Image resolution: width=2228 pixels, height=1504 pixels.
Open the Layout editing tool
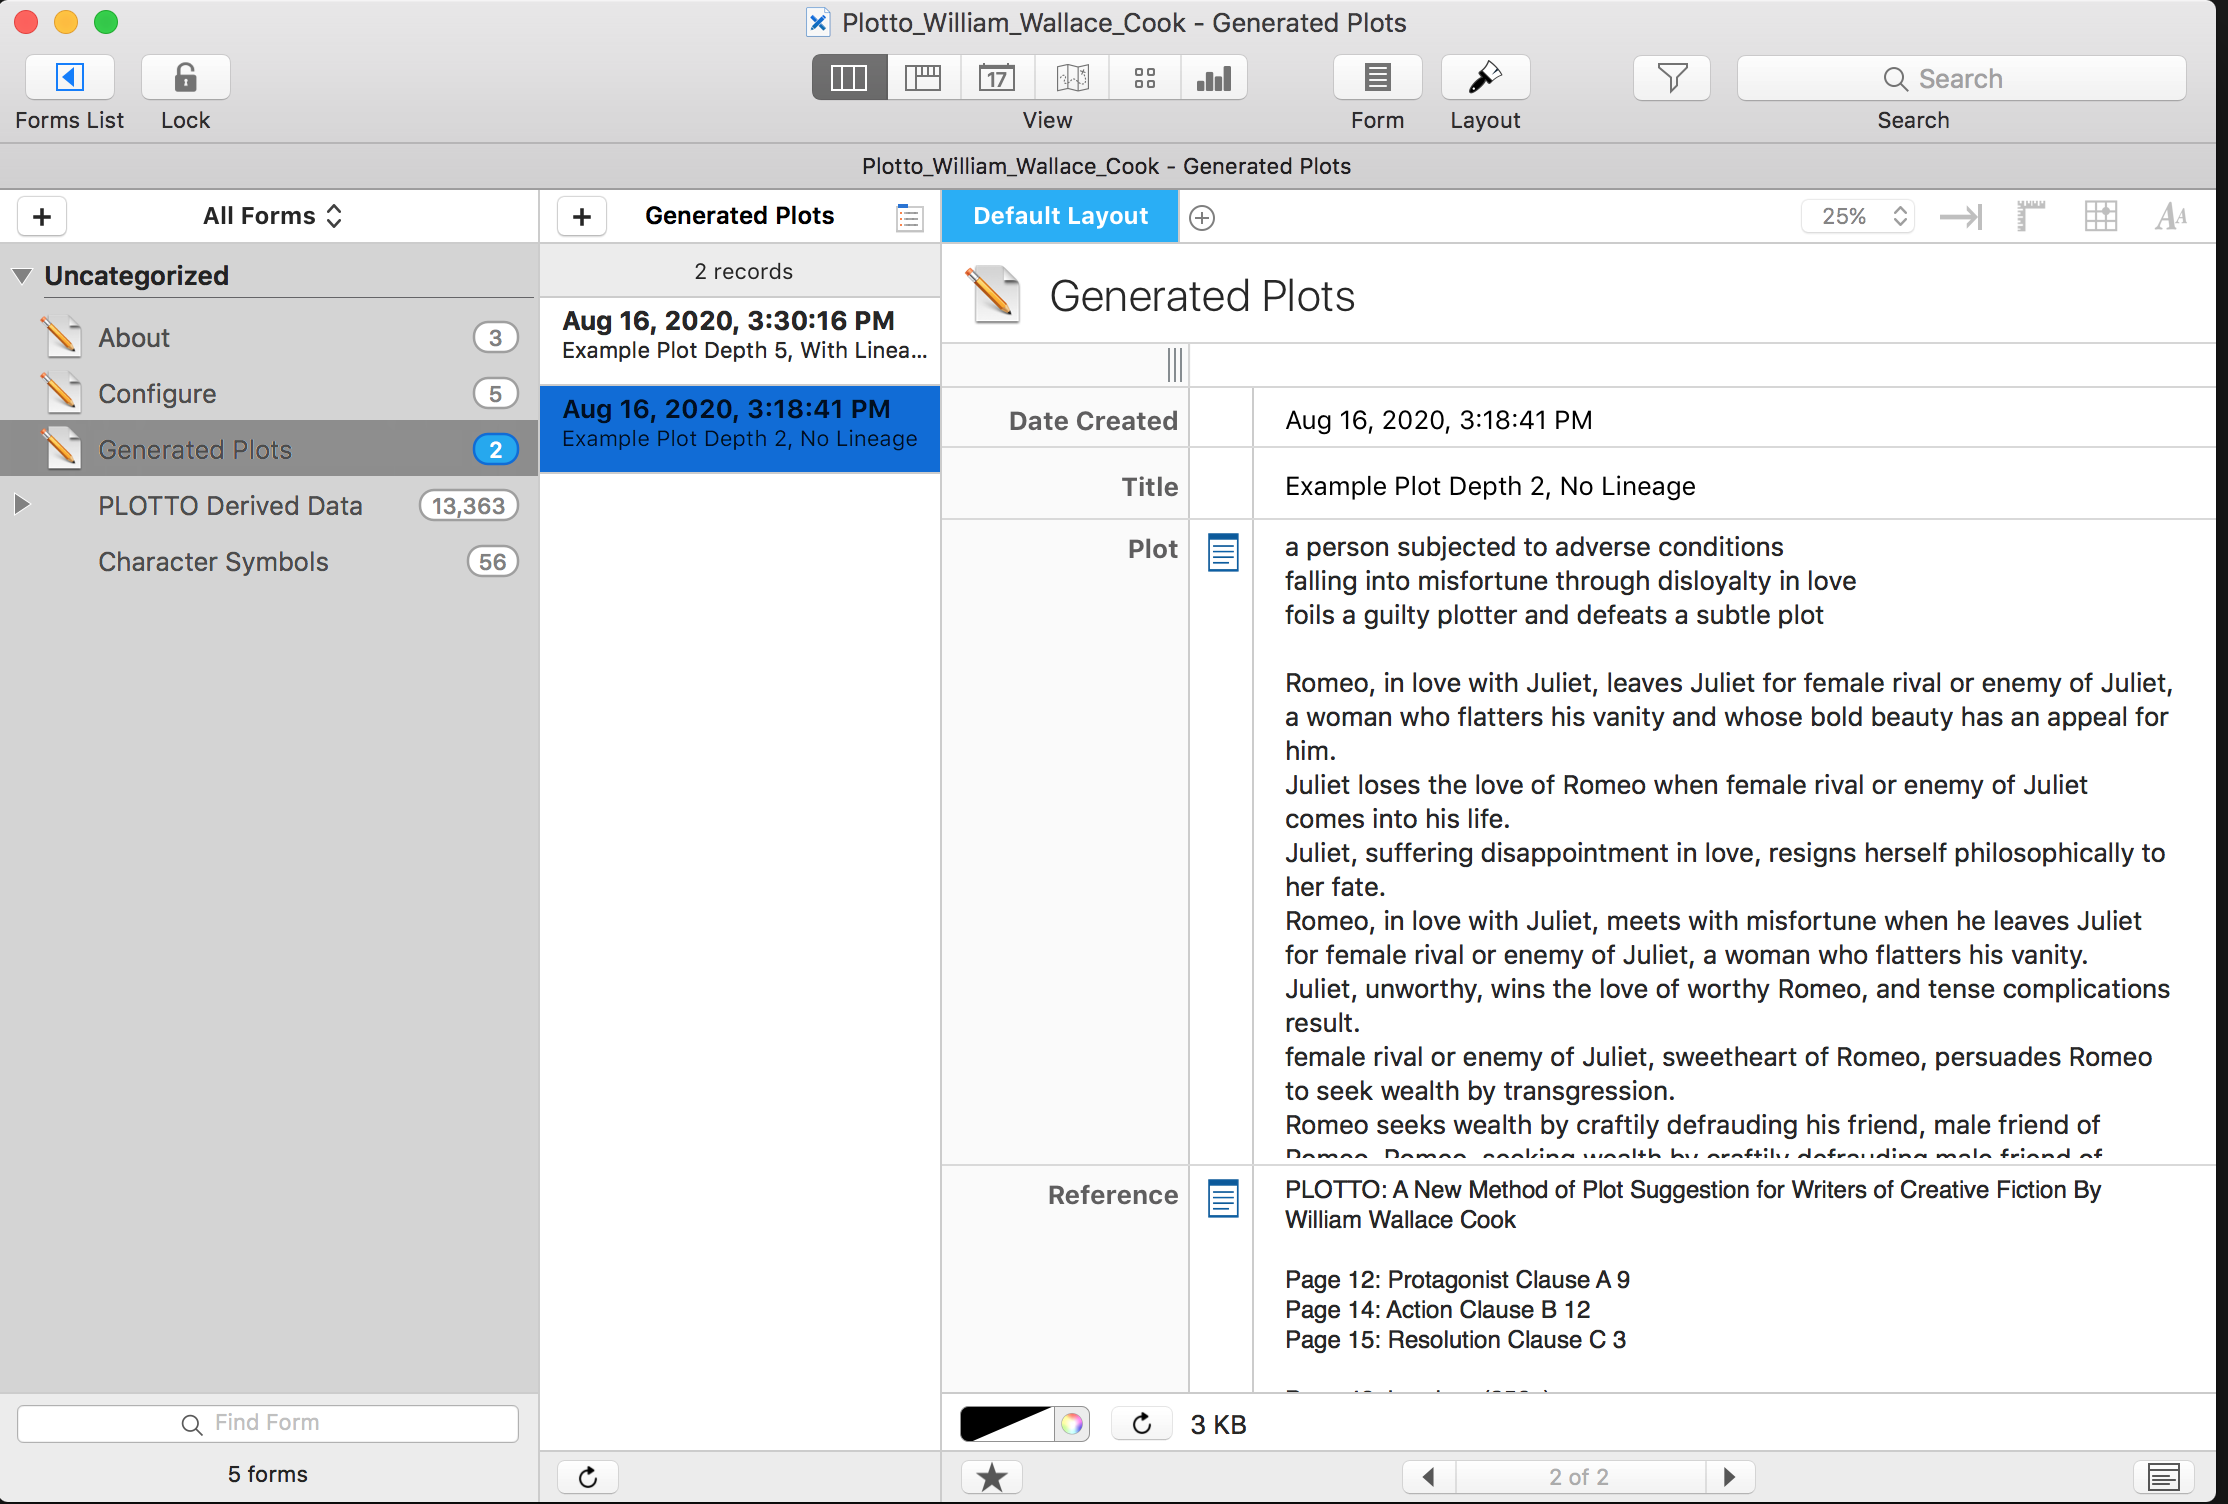[1485, 78]
